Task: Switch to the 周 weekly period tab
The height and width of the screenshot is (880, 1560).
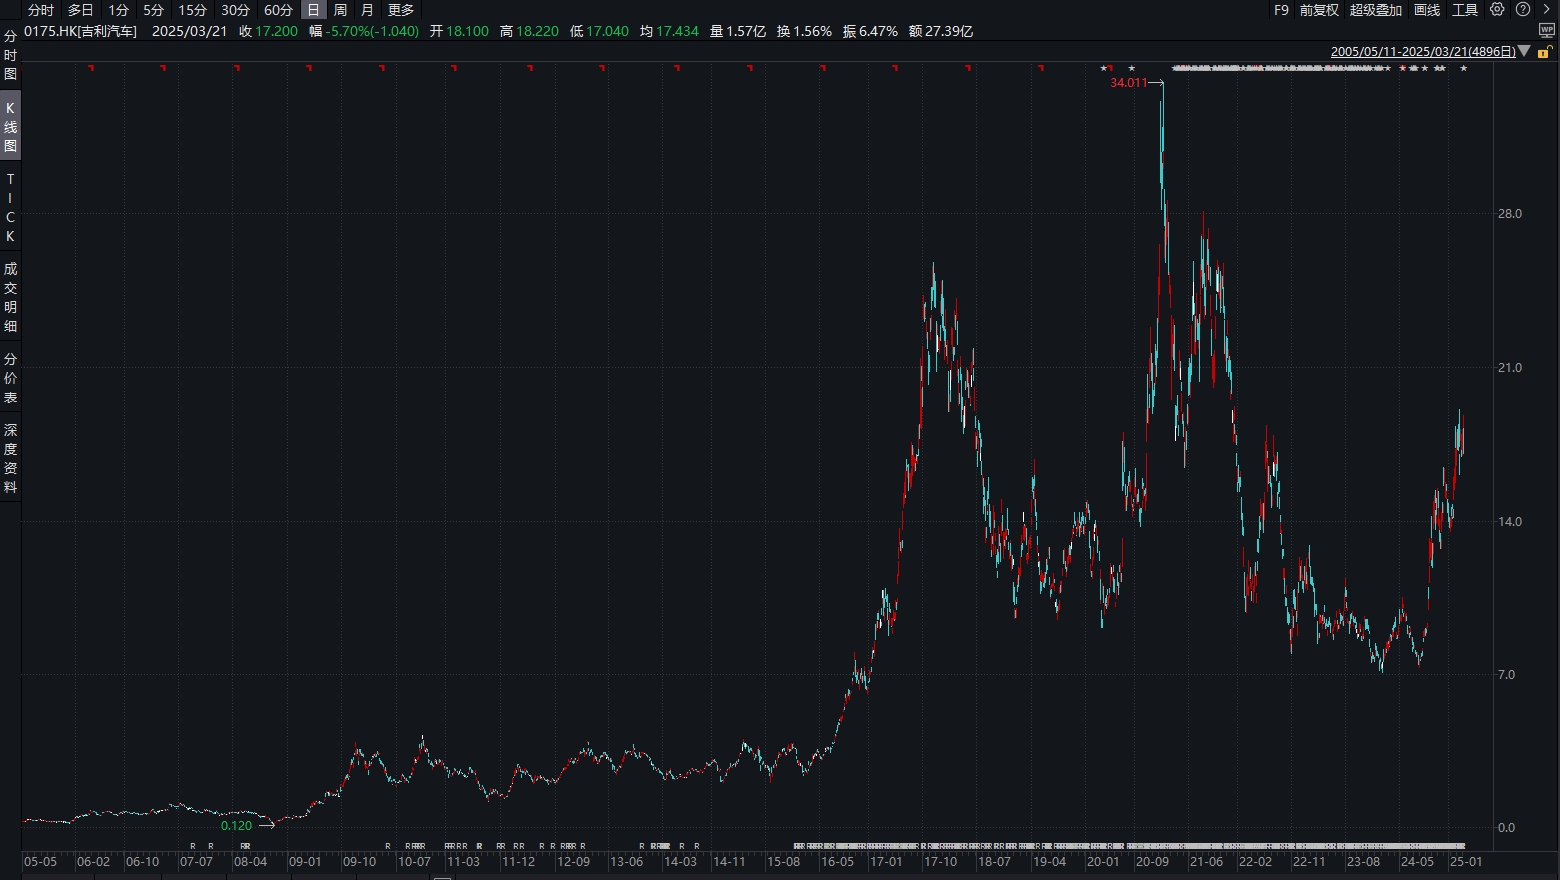Action: coord(340,10)
